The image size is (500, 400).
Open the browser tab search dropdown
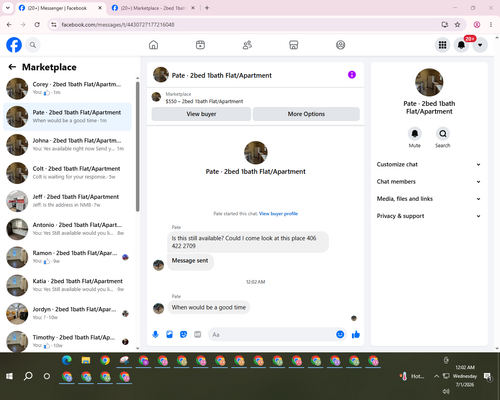click(x=7, y=8)
